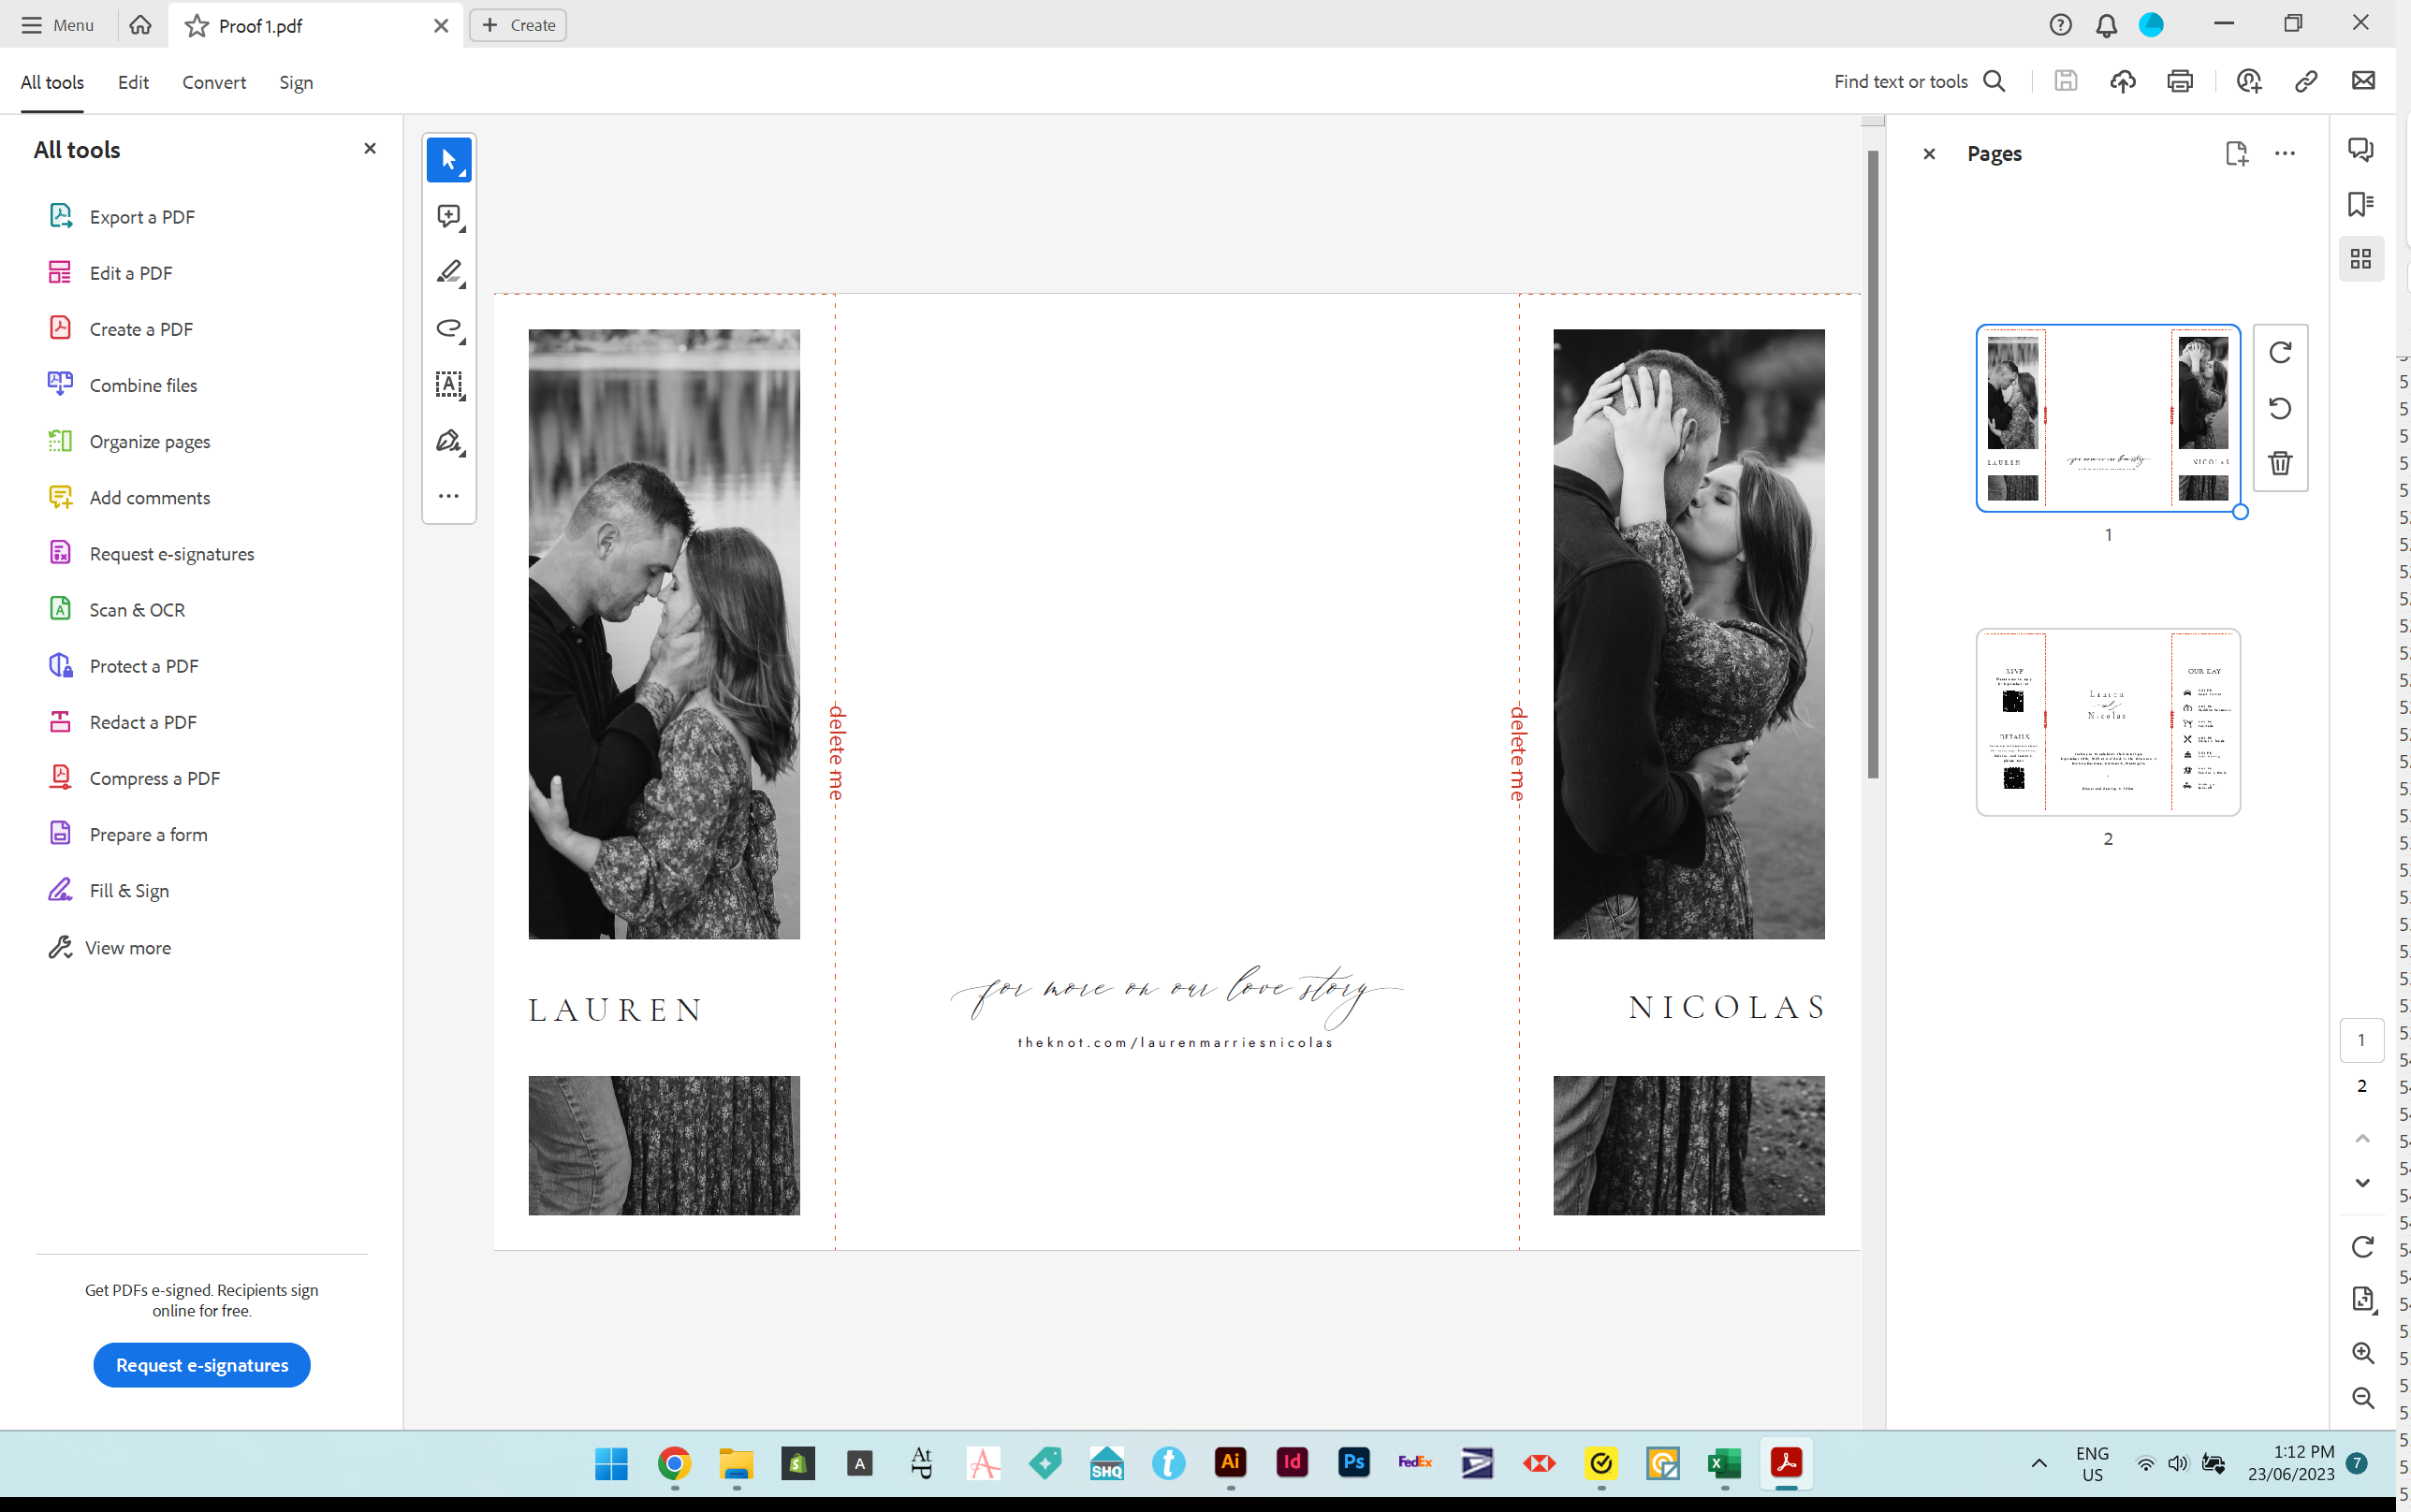Click the All tools tab
This screenshot has height=1512, width=2411.
[52, 82]
